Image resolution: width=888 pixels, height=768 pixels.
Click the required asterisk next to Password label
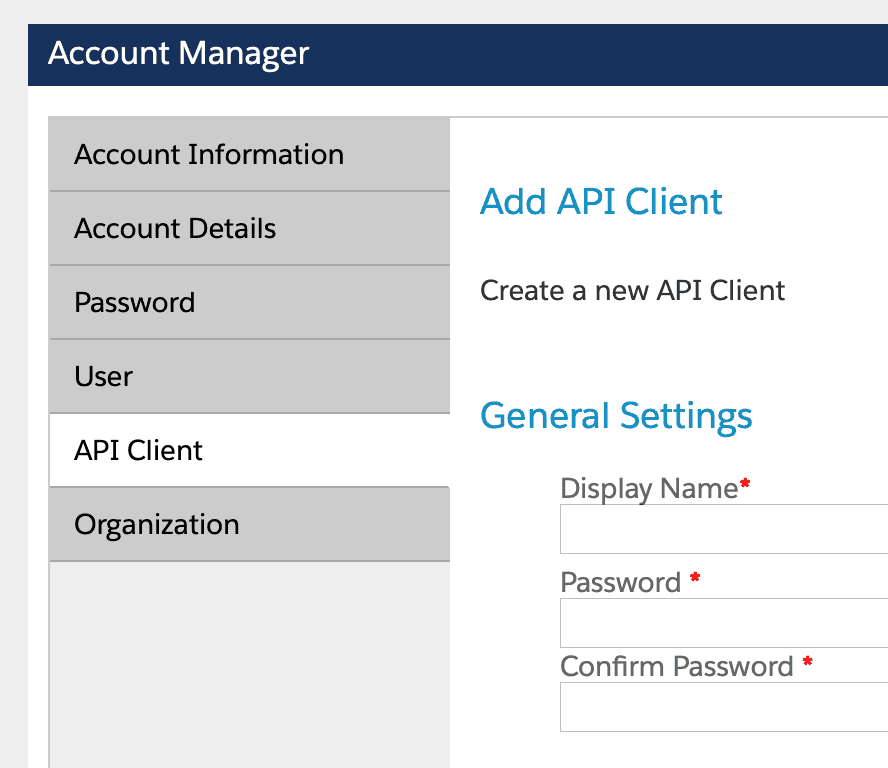pyautogui.click(x=695, y=579)
